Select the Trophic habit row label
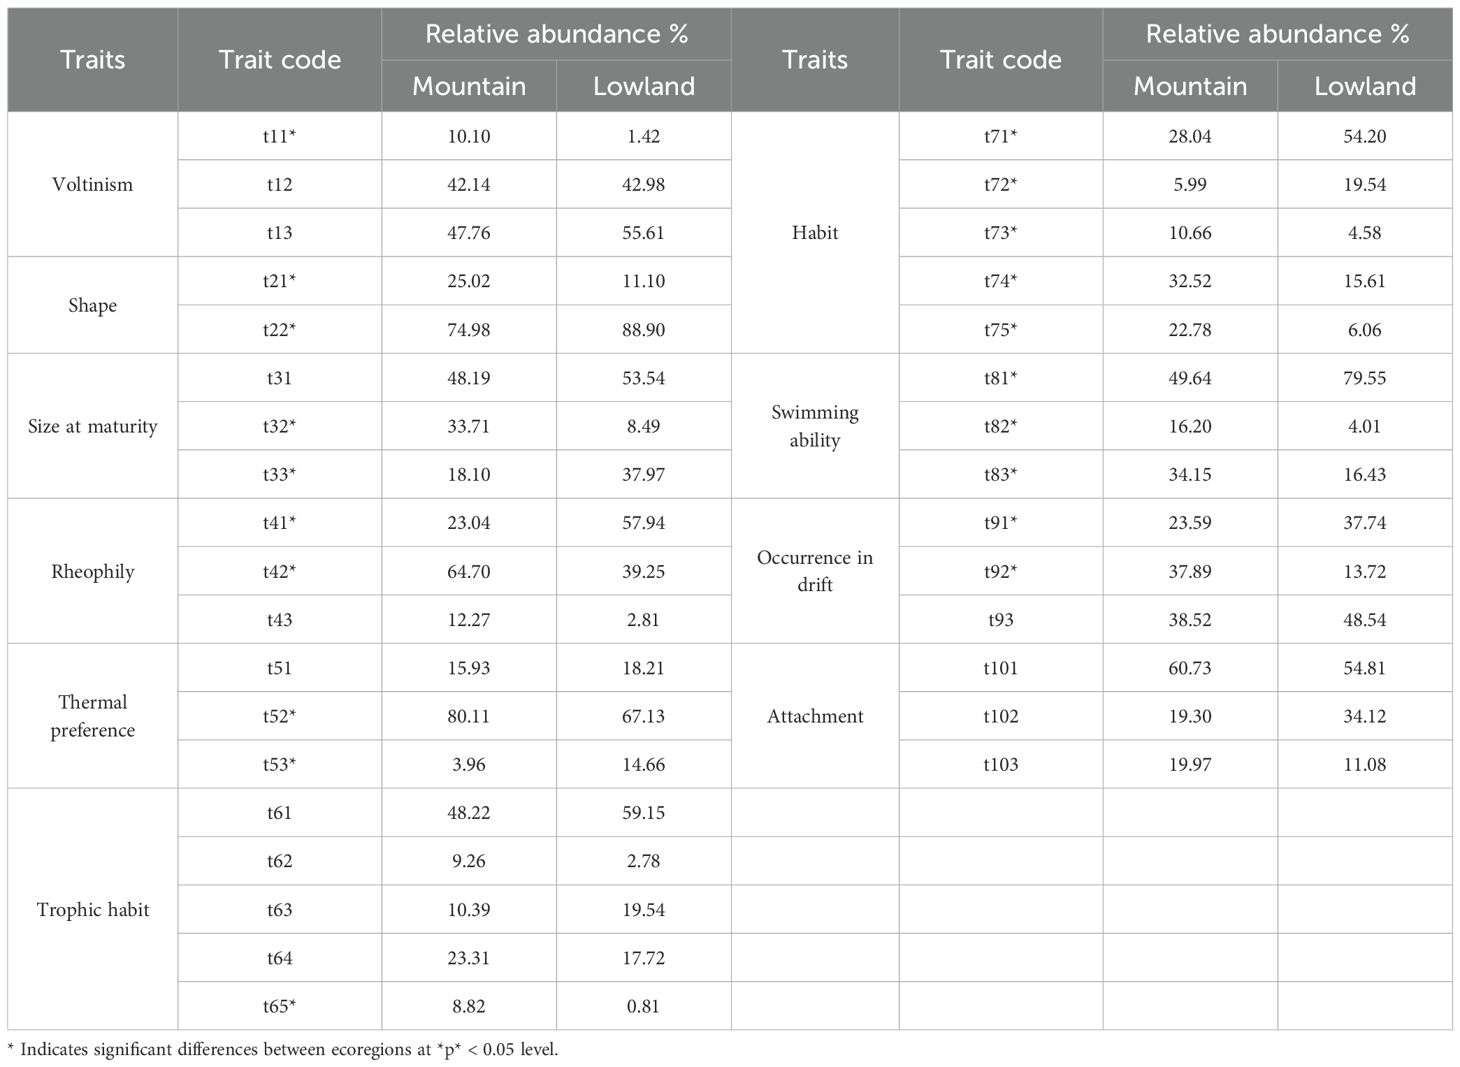The width and height of the screenshot is (1460, 1067). [x=92, y=909]
